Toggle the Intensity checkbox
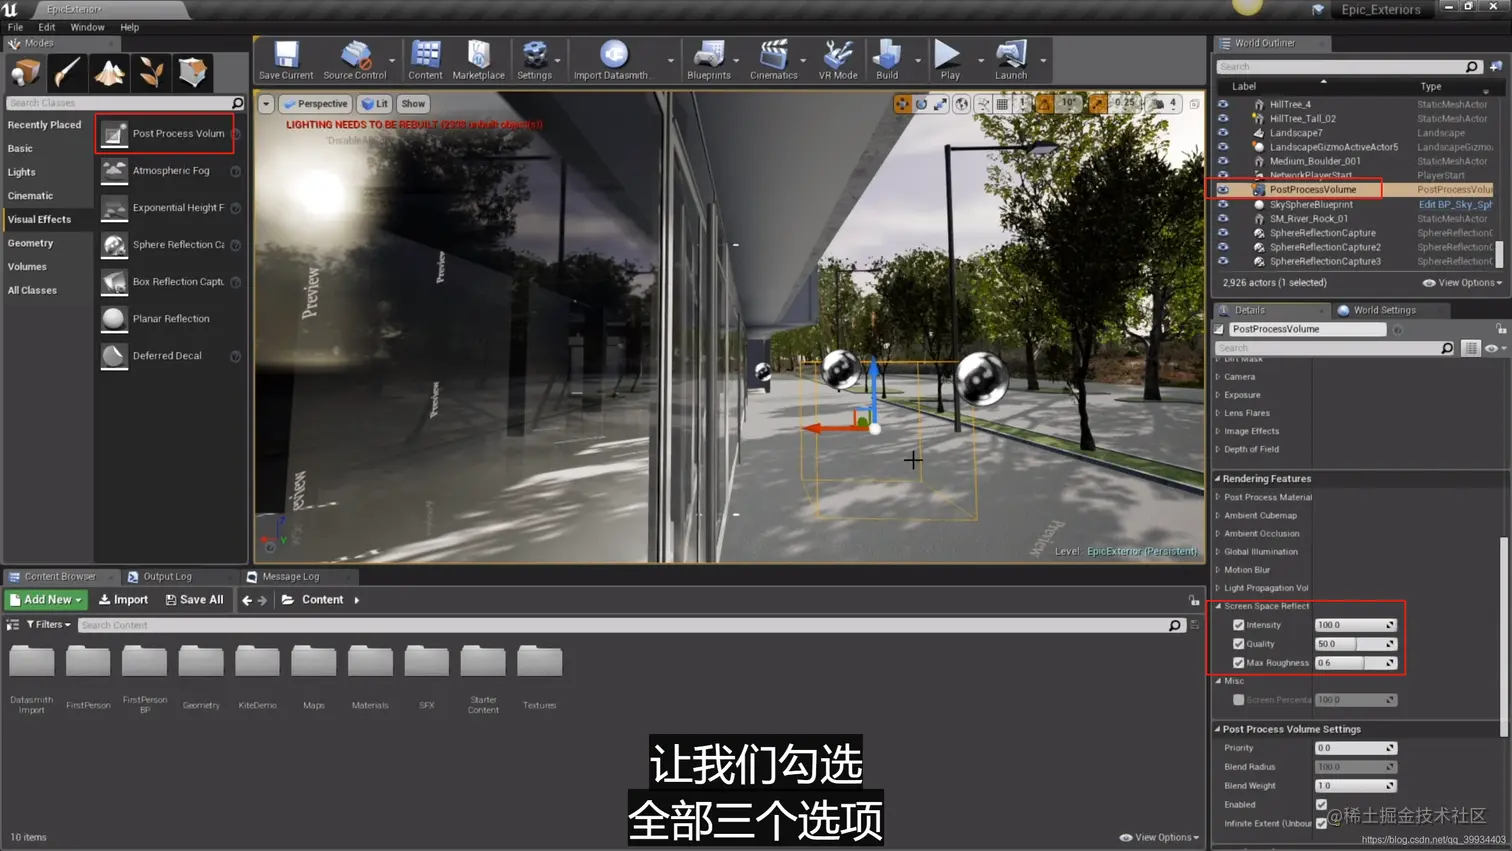Image resolution: width=1512 pixels, height=851 pixels. (x=1239, y=625)
